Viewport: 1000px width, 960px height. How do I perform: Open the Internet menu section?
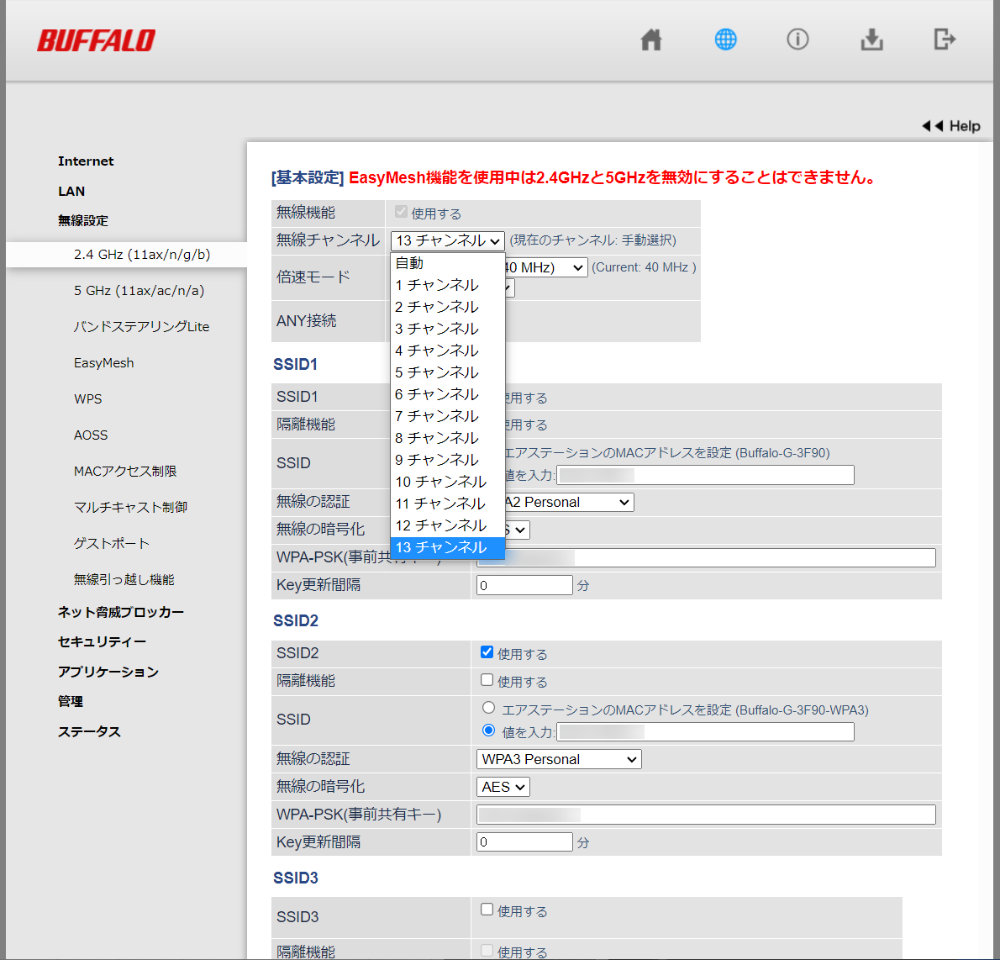point(85,161)
